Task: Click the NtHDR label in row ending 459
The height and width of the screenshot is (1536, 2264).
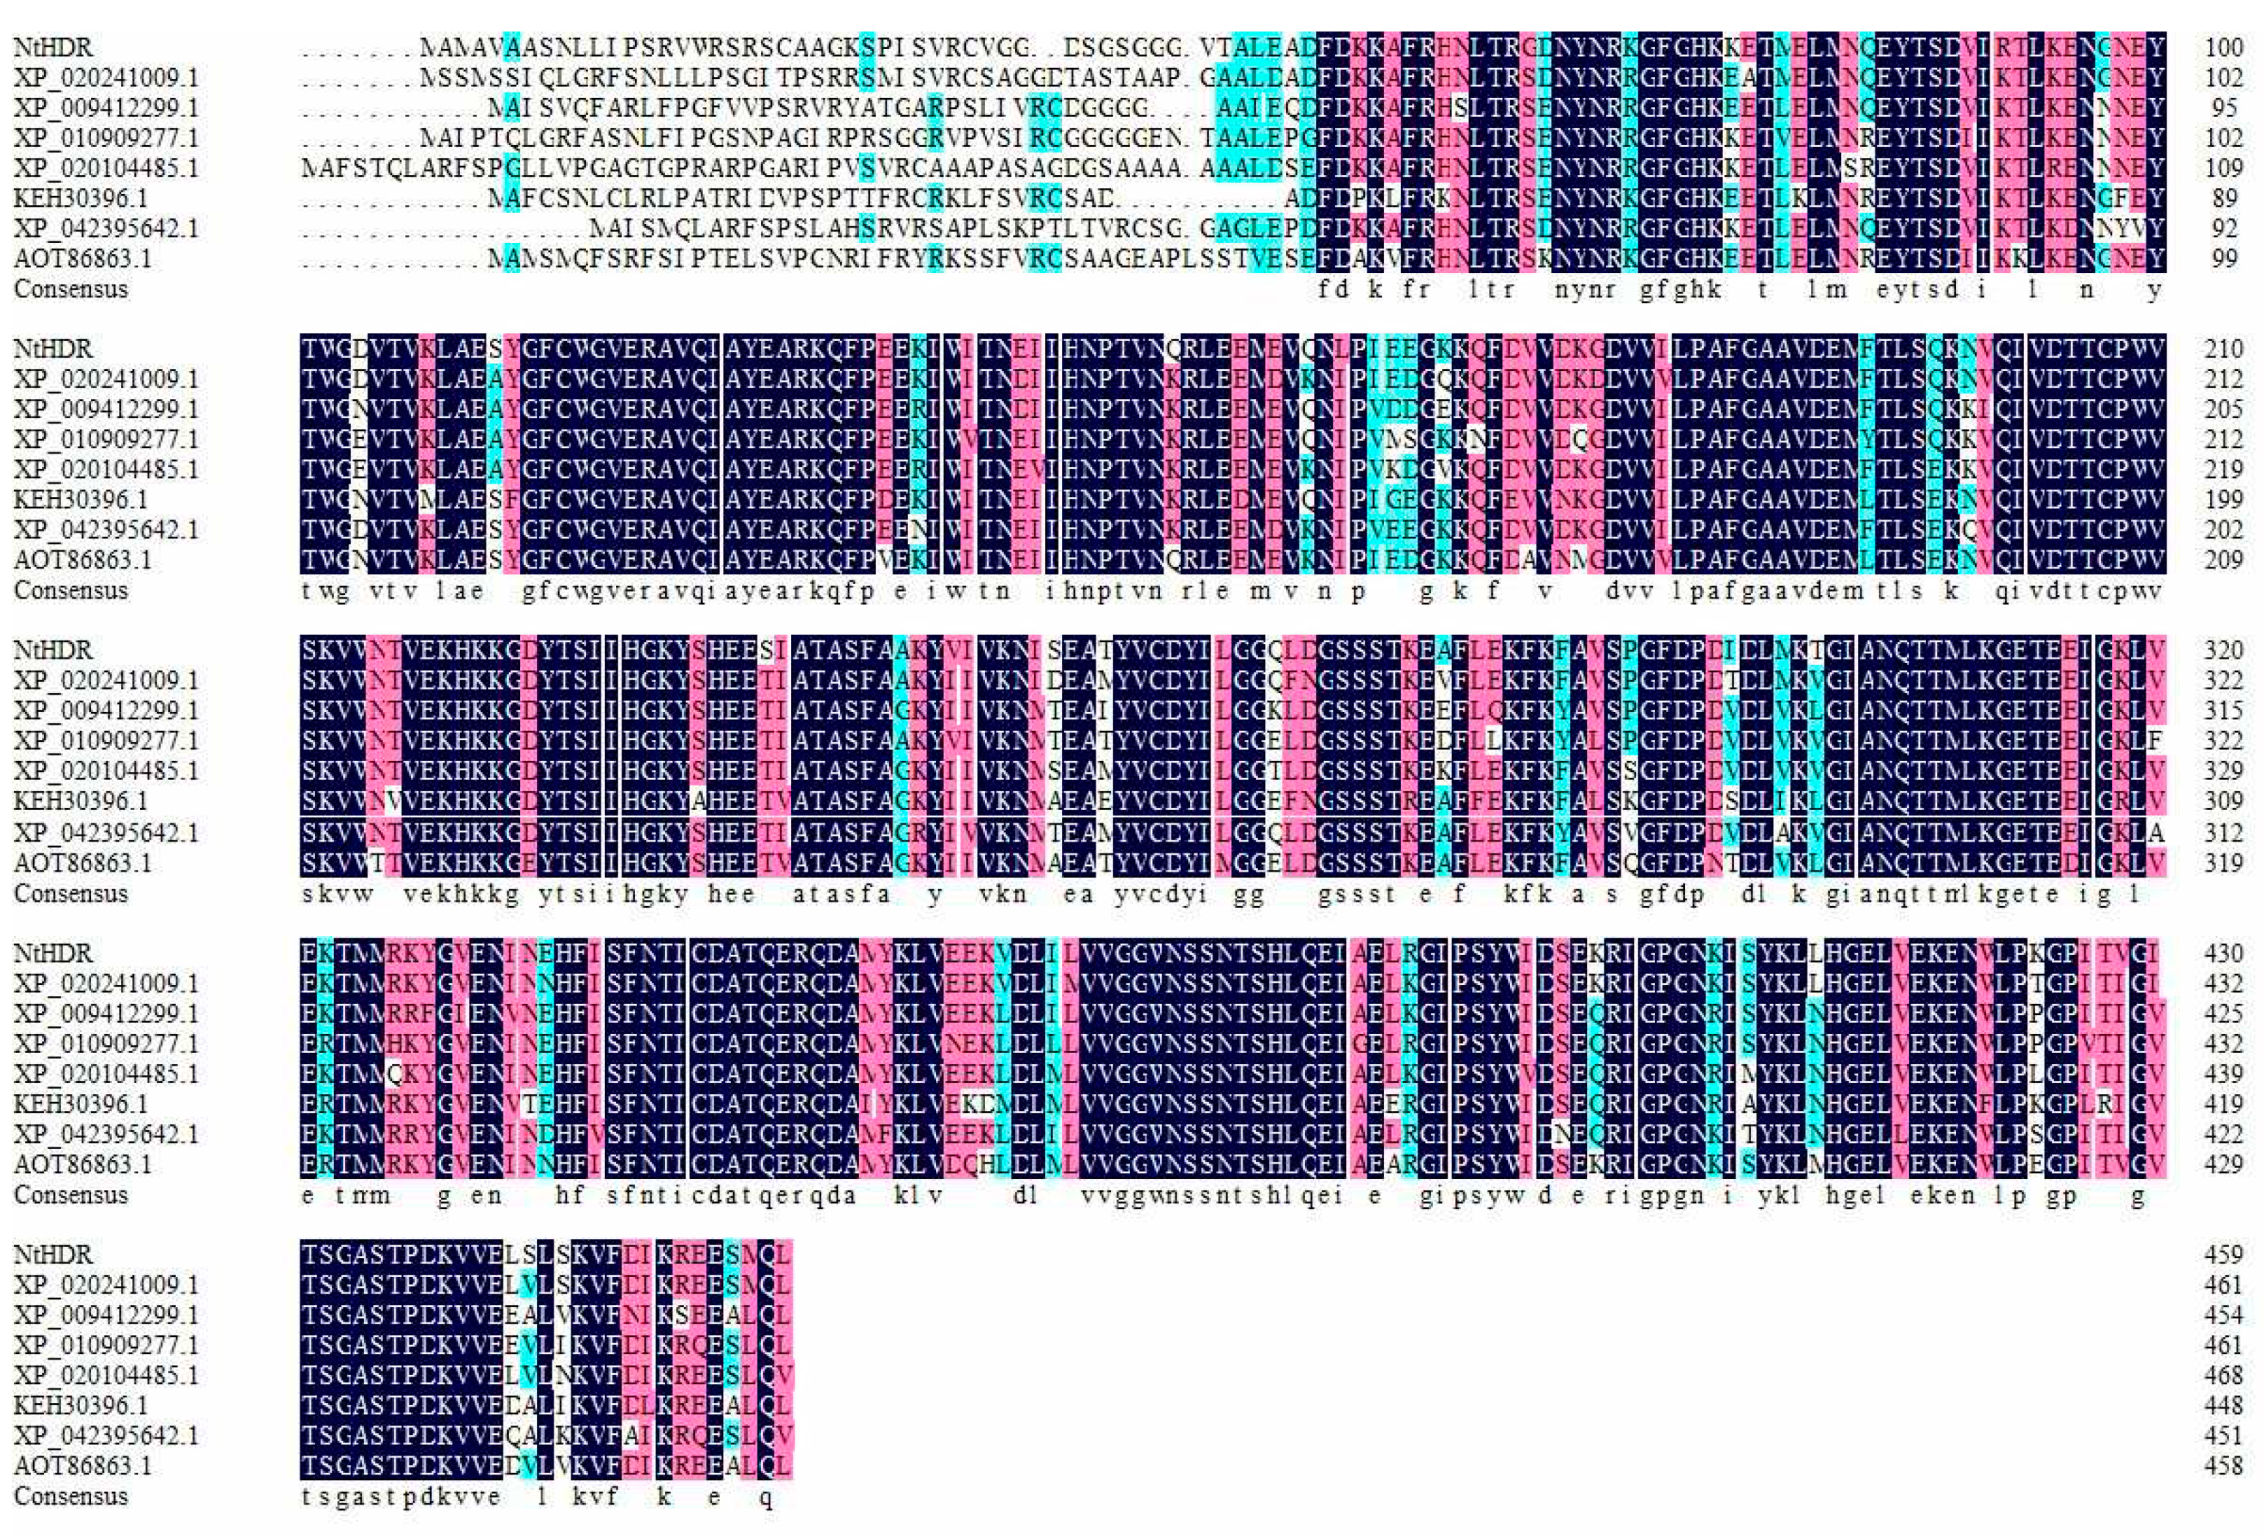Action: click(x=52, y=1254)
